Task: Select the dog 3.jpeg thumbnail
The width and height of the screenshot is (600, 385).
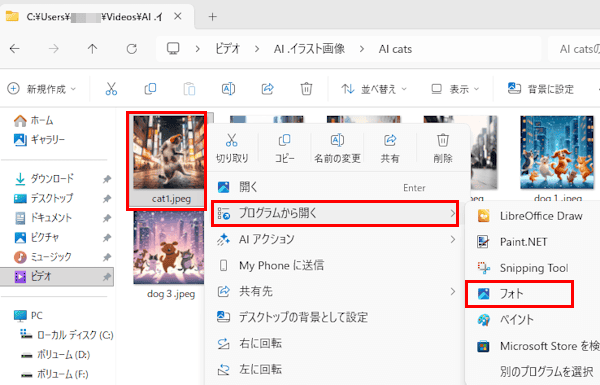Action: click(169, 248)
